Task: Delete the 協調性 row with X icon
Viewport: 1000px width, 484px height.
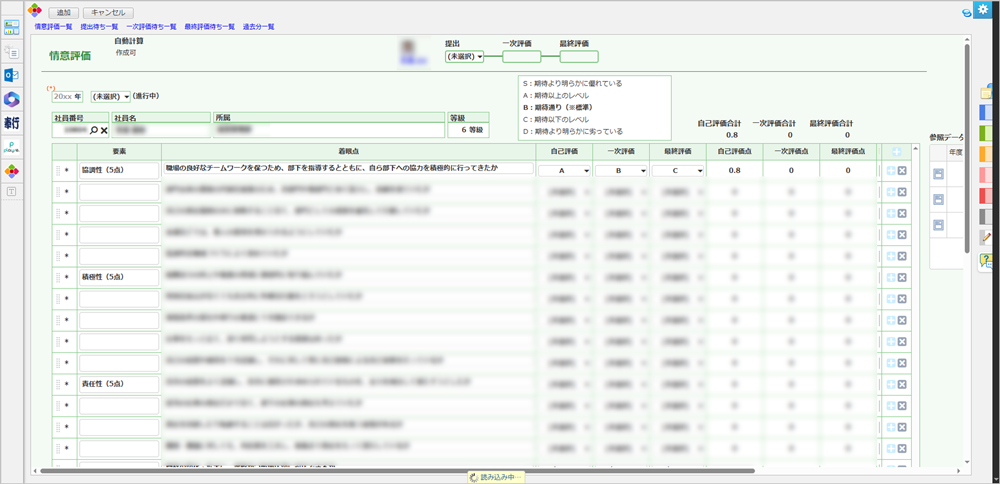Action: [902, 170]
